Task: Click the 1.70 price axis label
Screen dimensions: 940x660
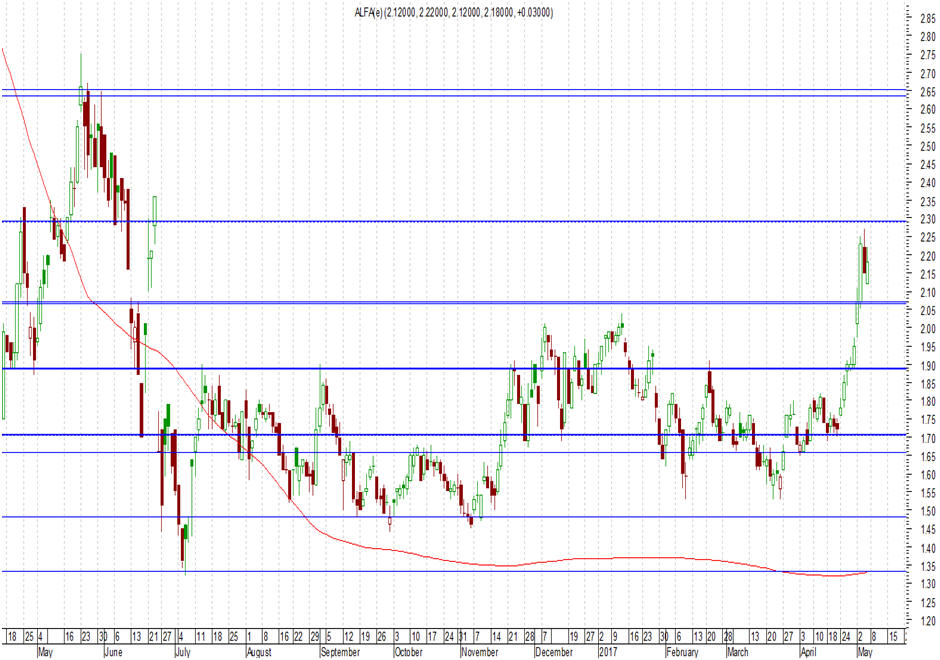Action: [927, 439]
